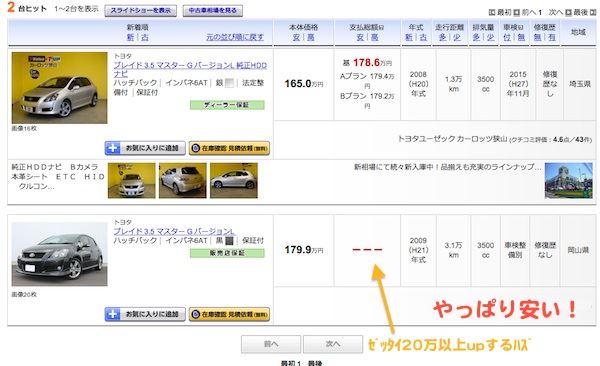Add the silver Blade to favorites (plus icon)
Screen dimensions: 600x366
pos(112,148)
